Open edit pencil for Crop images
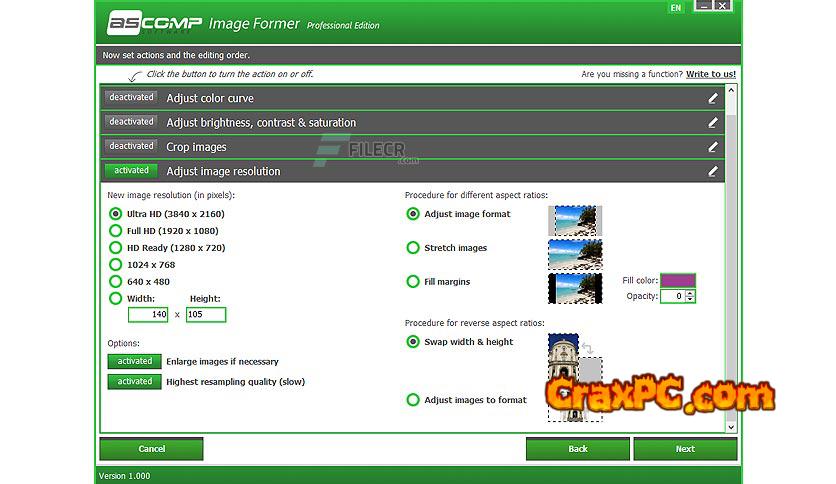Image resolution: width=836 pixels, height=484 pixels. pos(712,147)
